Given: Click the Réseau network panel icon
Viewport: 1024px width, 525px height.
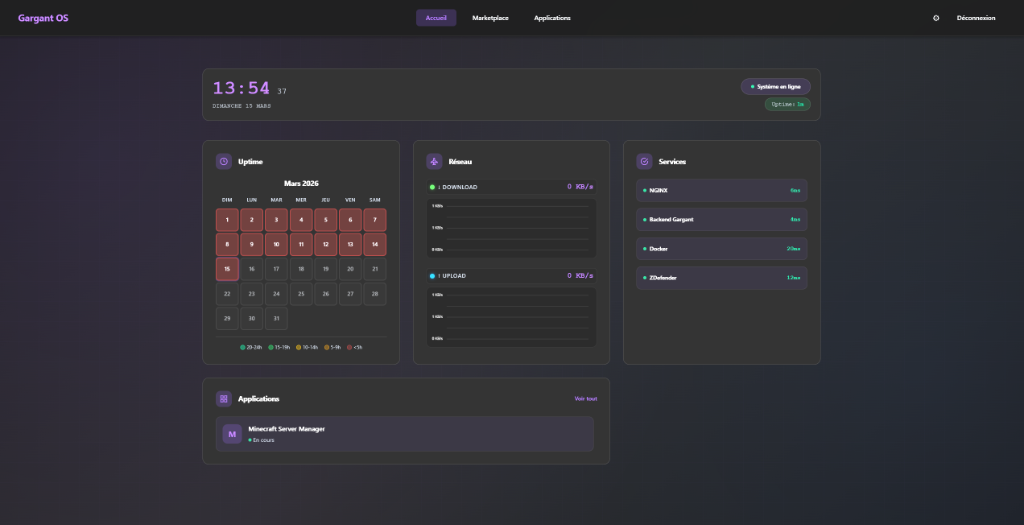Looking at the screenshot, I should tap(434, 161).
